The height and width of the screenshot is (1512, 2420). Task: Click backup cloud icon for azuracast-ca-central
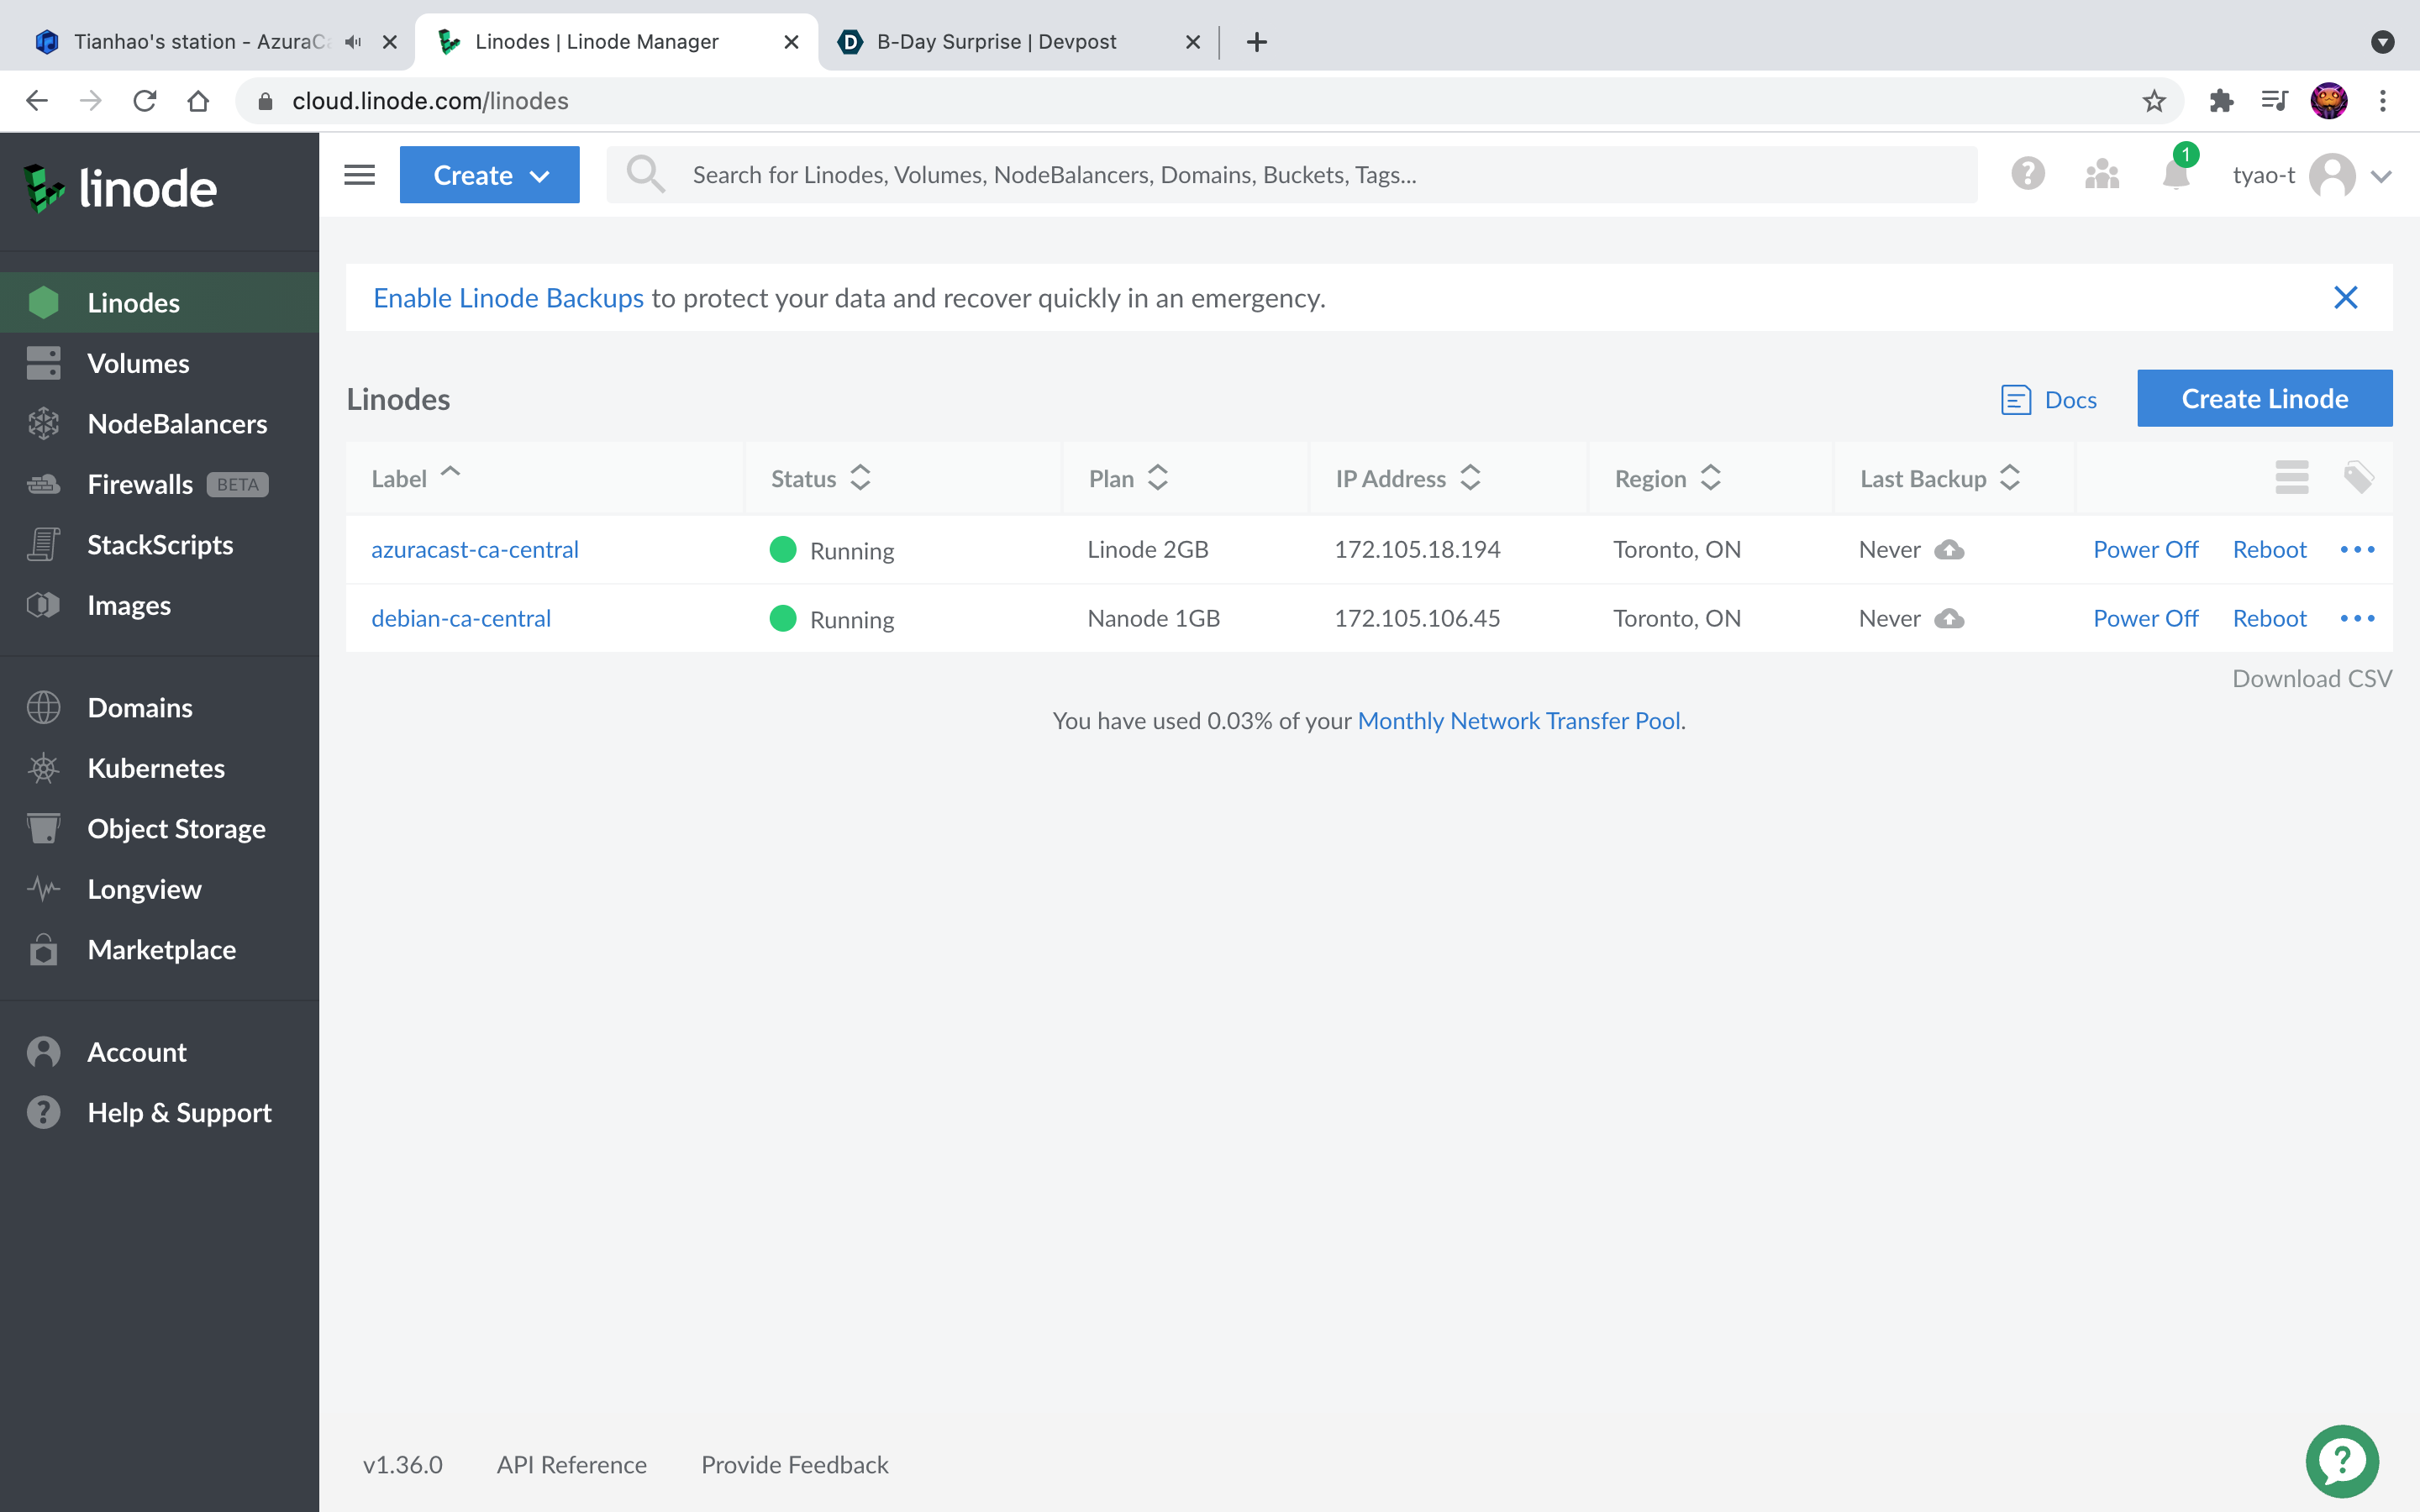[x=1949, y=550]
